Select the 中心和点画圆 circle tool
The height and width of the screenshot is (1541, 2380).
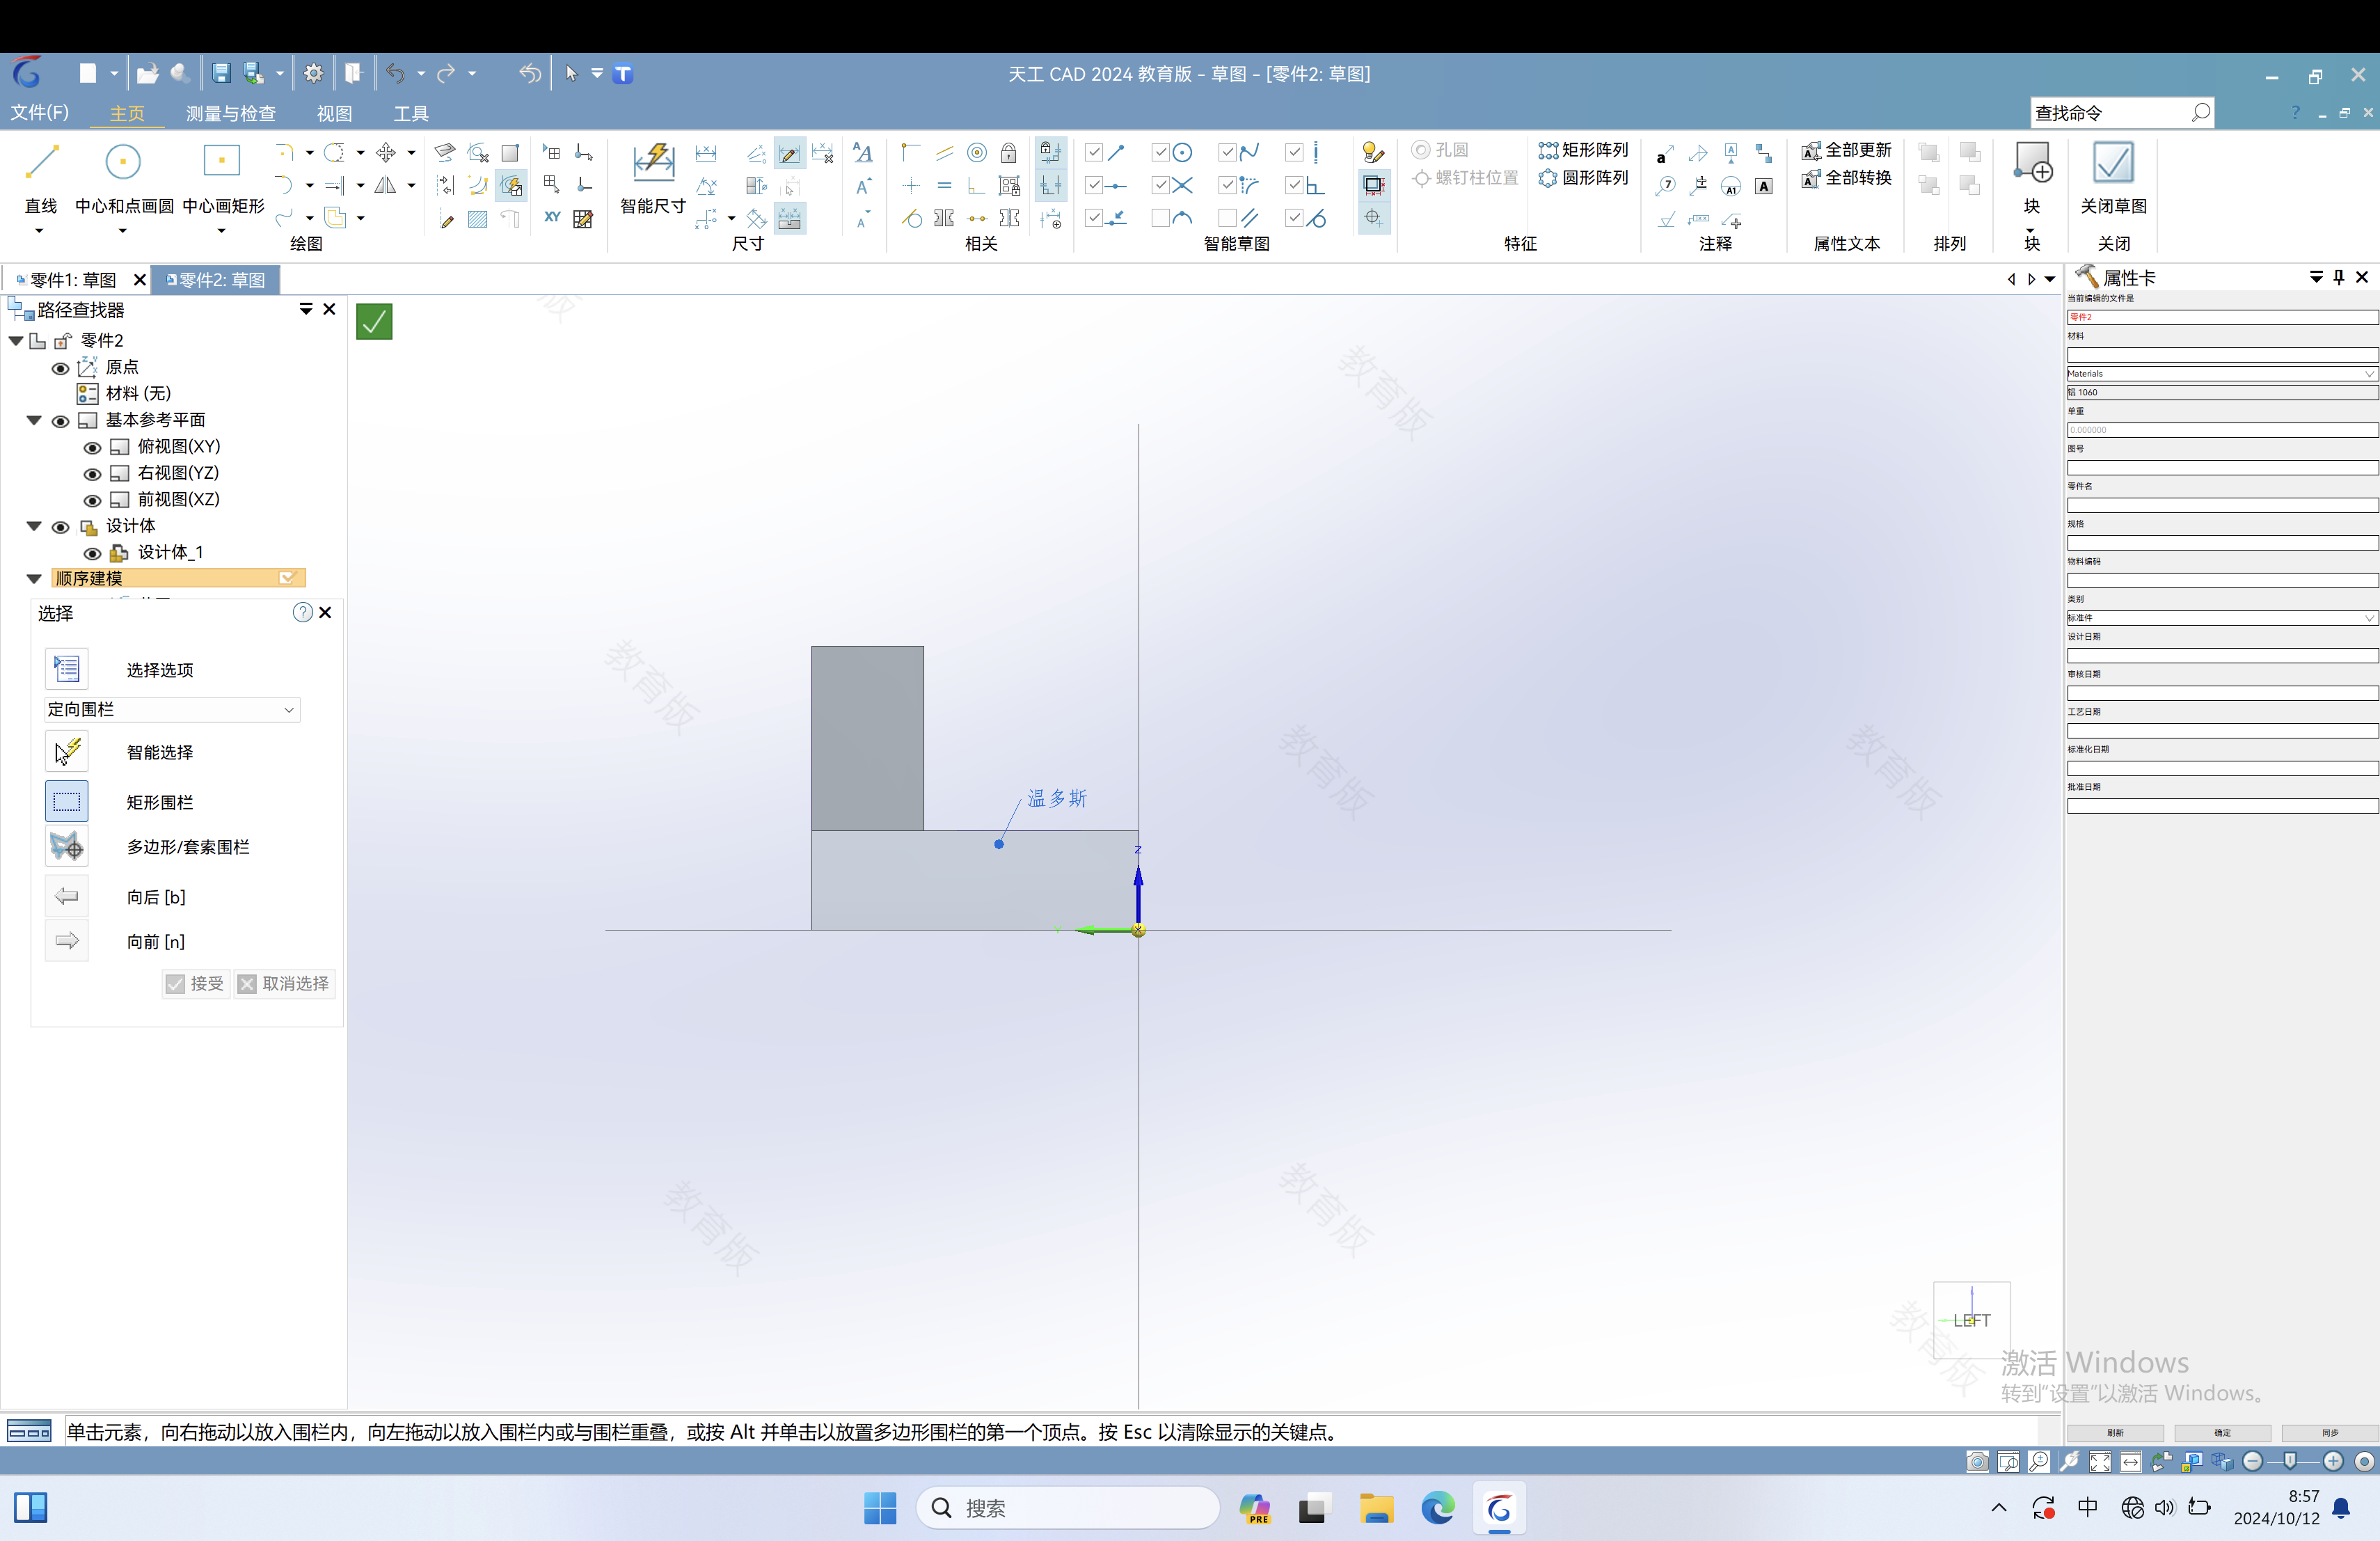[x=123, y=162]
